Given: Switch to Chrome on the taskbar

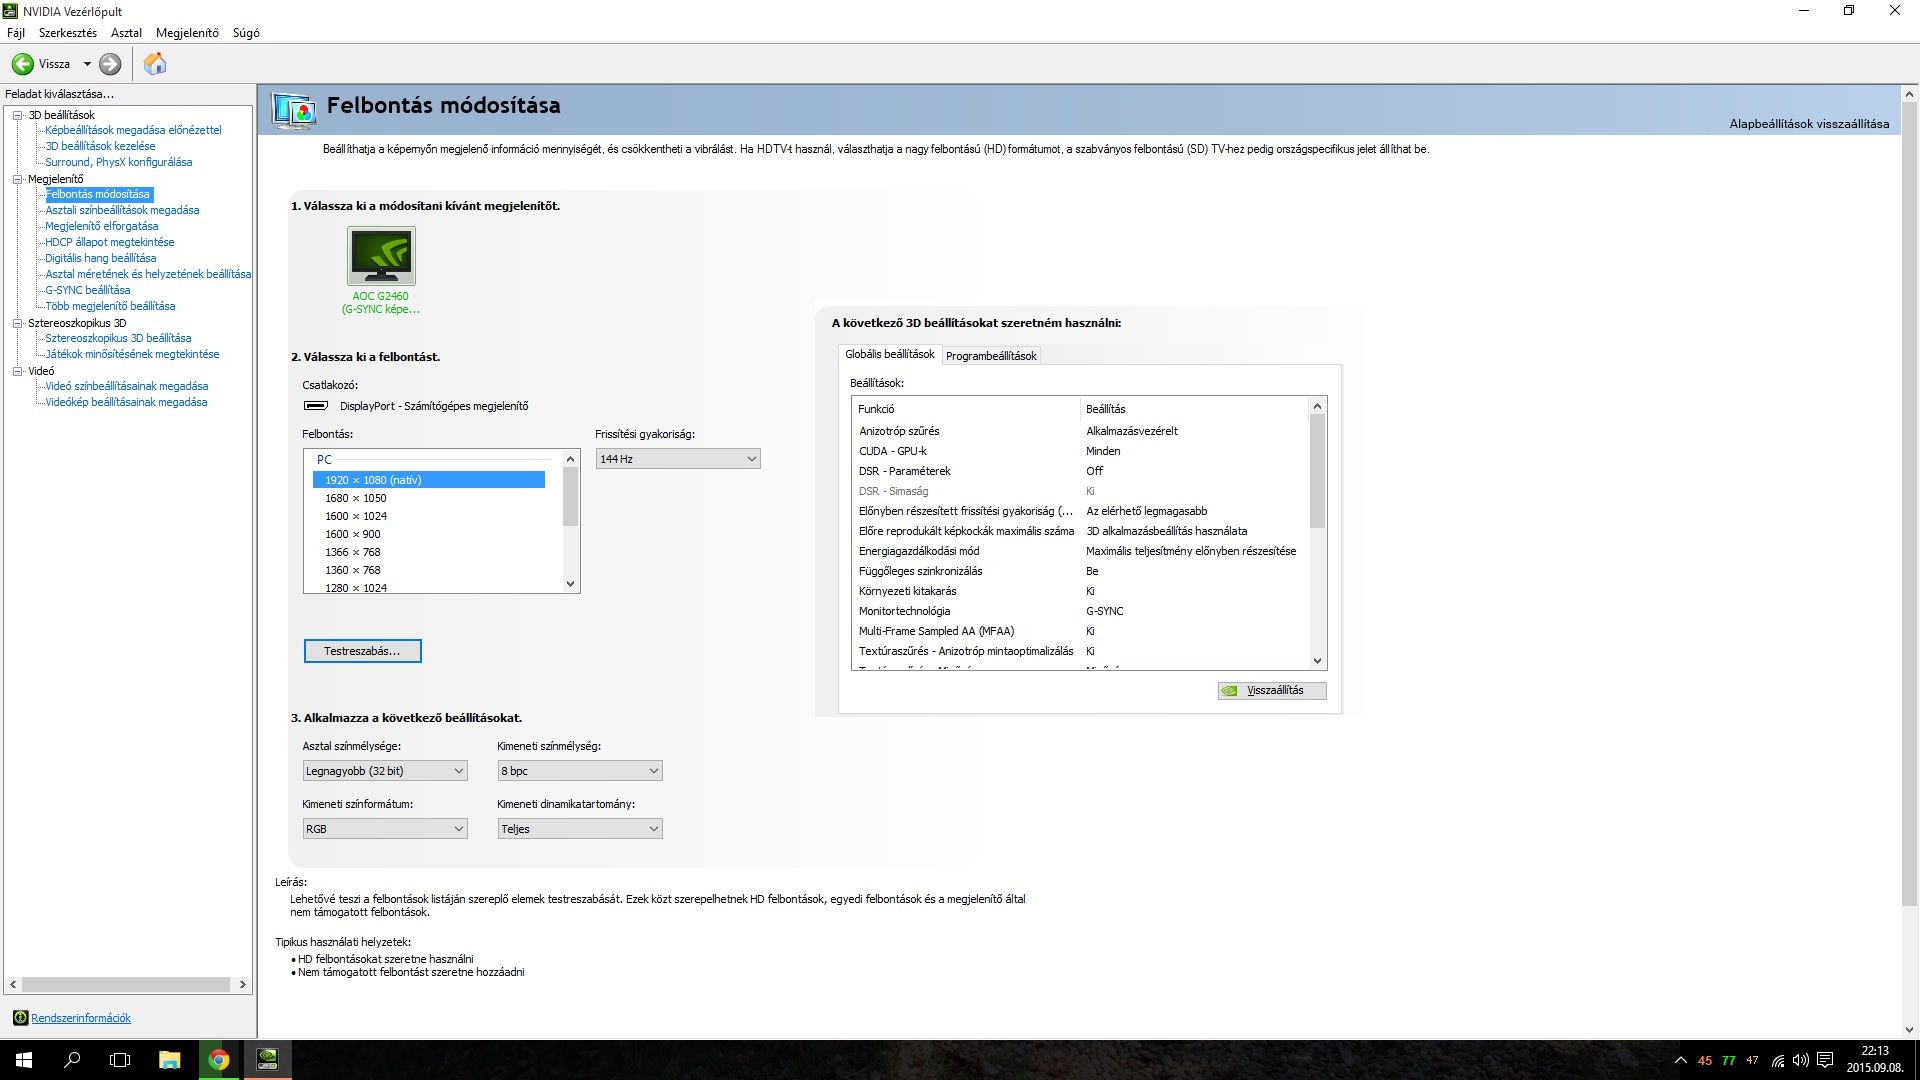Looking at the screenshot, I should click(218, 1060).
